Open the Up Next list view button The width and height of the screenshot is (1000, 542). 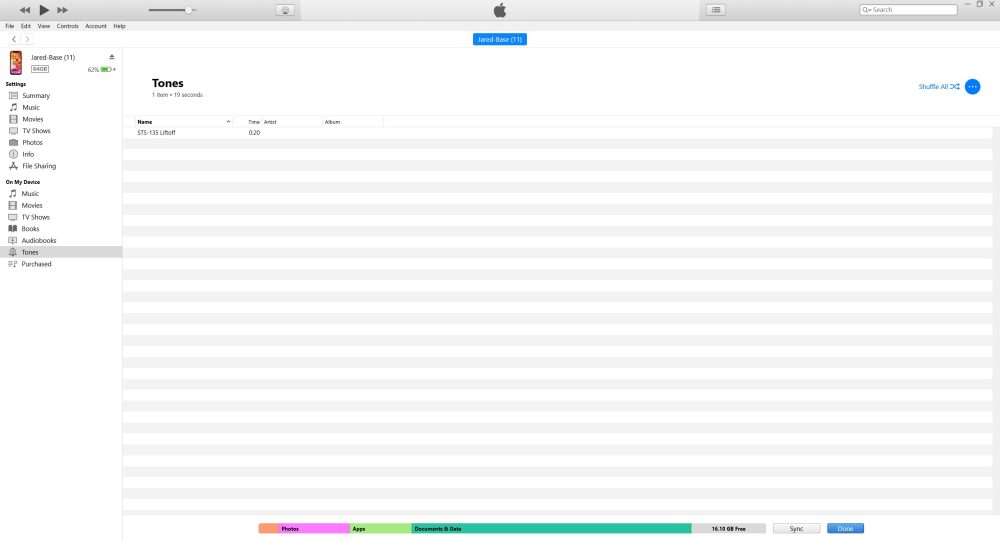(716, 10)
